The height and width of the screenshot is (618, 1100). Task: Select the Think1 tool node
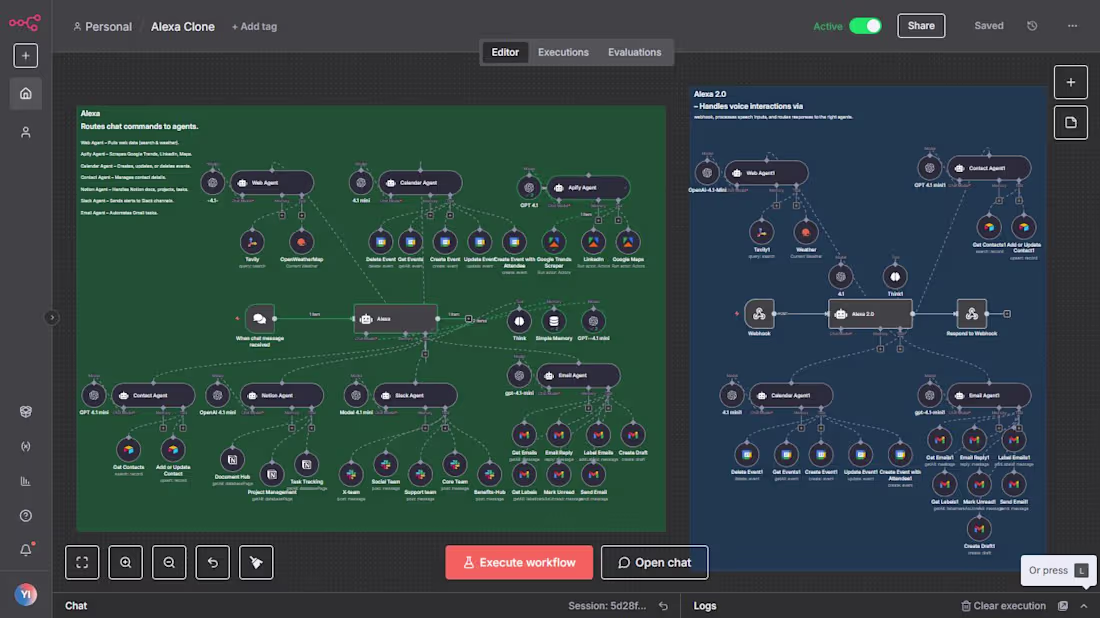(895, 277)
